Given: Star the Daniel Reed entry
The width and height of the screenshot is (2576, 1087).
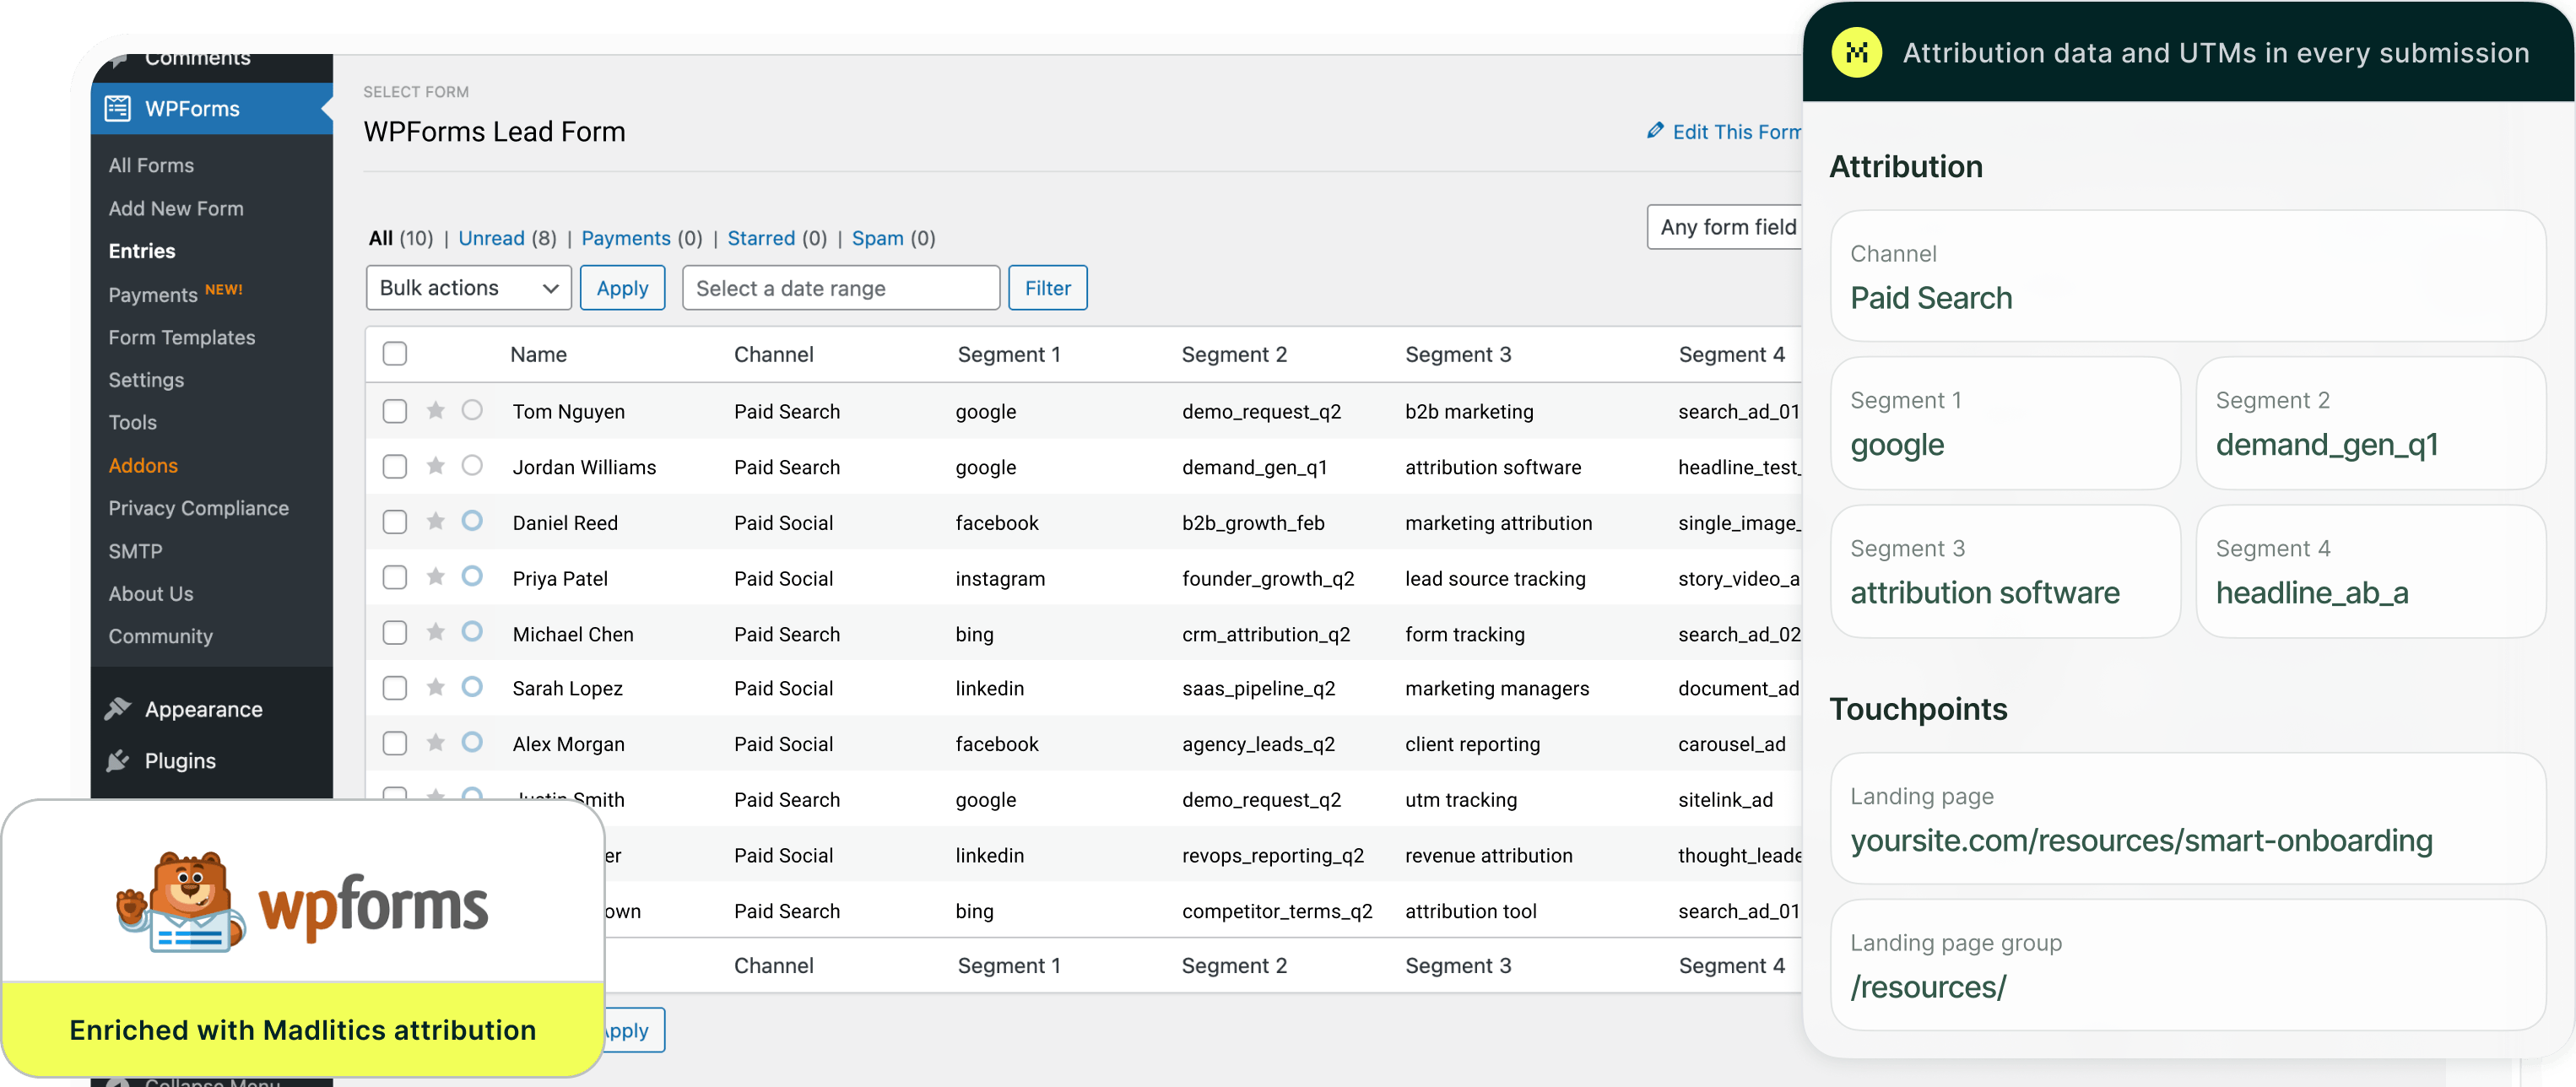Looking at the screenshot, I should [x=435, y=521].
